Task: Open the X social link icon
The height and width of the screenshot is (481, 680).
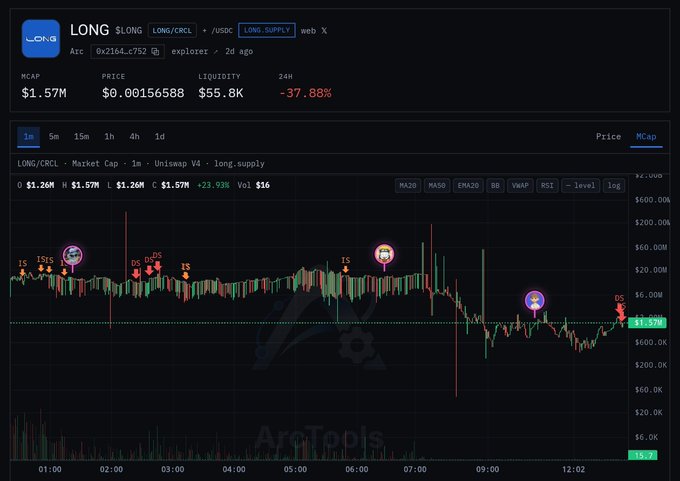Action: [324, 31]
